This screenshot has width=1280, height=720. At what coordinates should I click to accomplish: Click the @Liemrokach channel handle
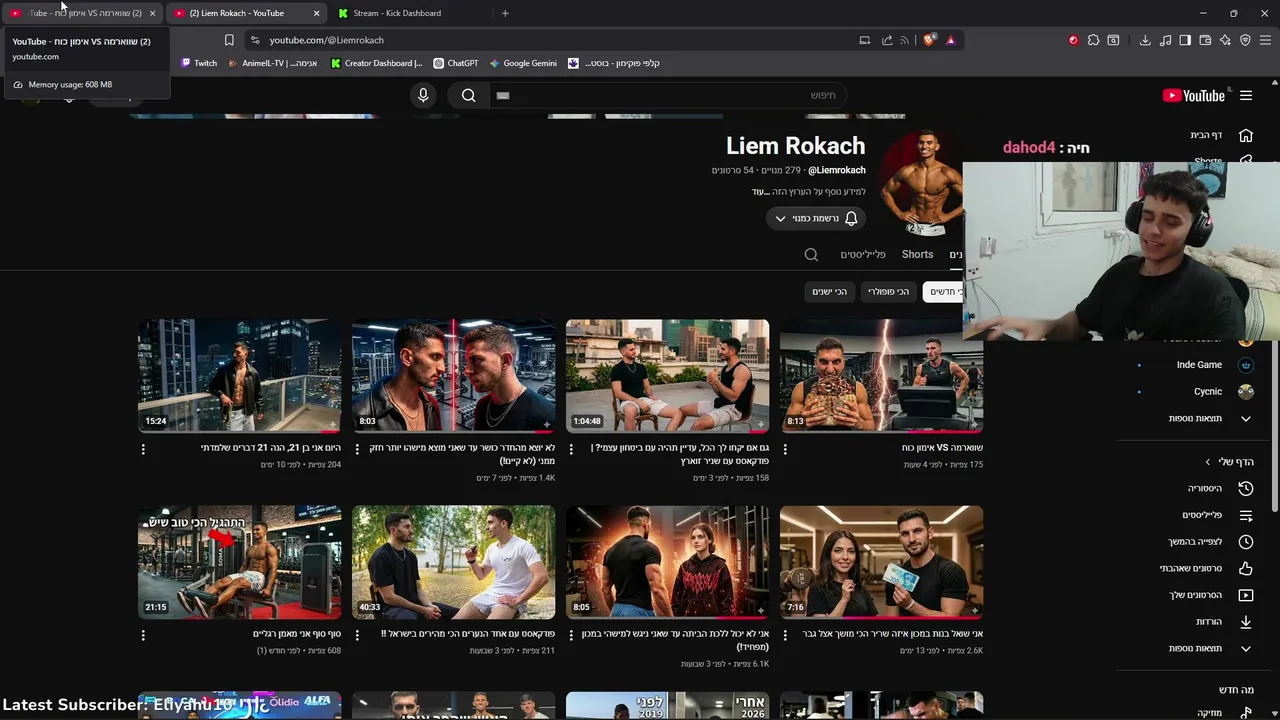pyautogui.click(x=836, y=171)
